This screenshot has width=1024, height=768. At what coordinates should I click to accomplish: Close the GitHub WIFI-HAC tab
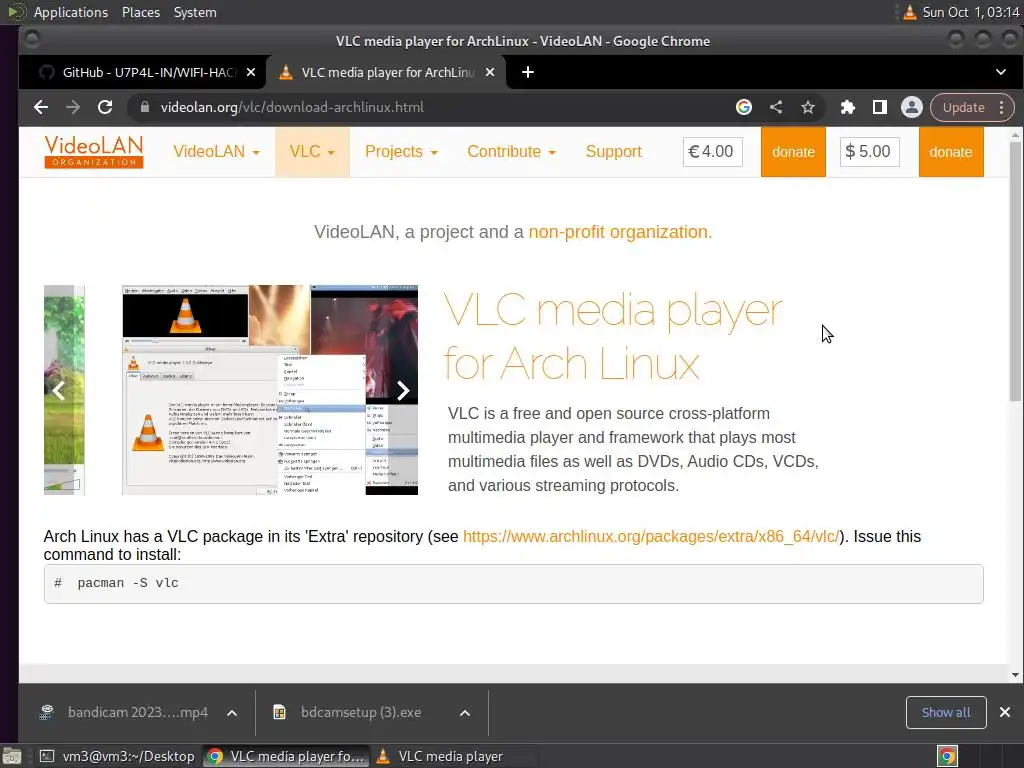(x=251, y=72)
